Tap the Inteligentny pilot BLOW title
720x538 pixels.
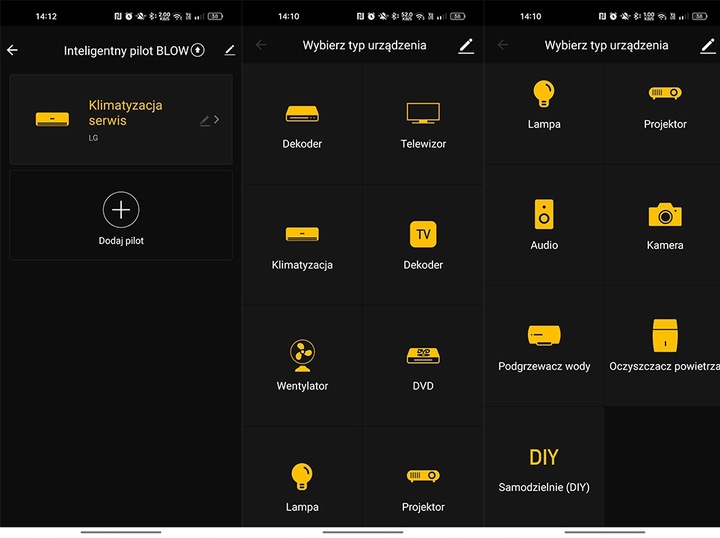click(125, 50)
